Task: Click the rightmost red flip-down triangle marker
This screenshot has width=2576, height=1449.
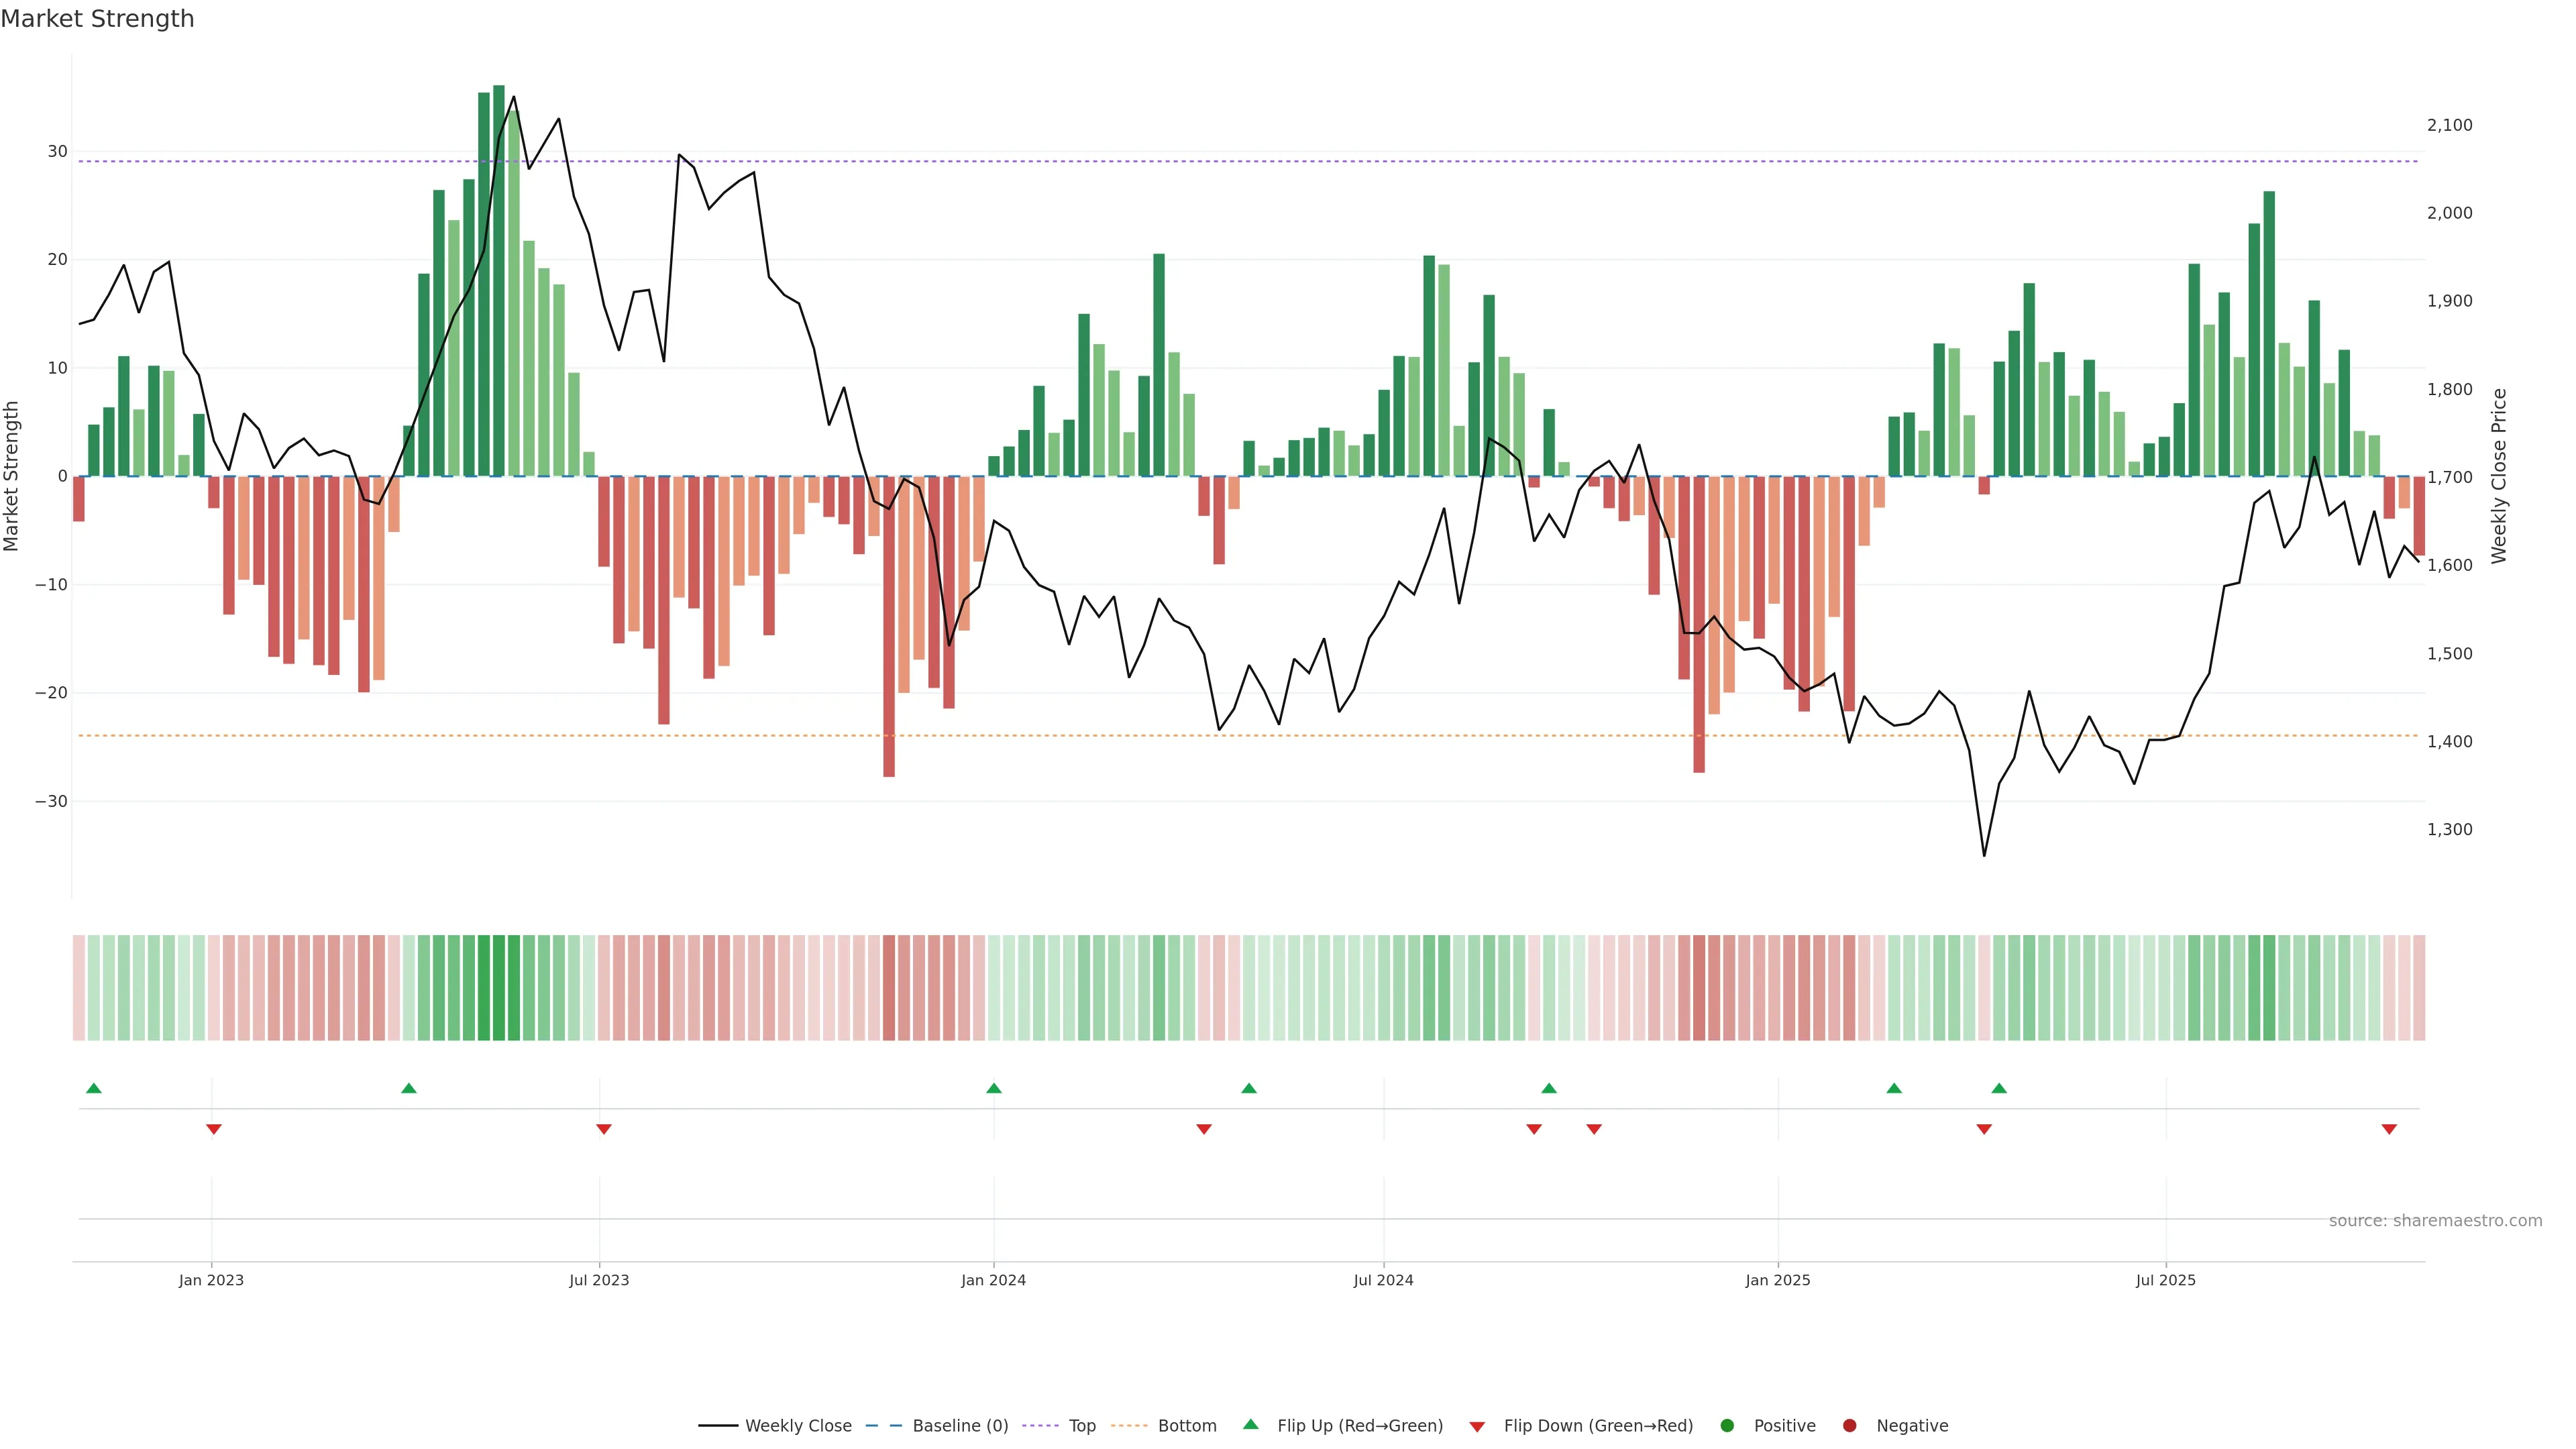Action: tap(2389, 1129)
